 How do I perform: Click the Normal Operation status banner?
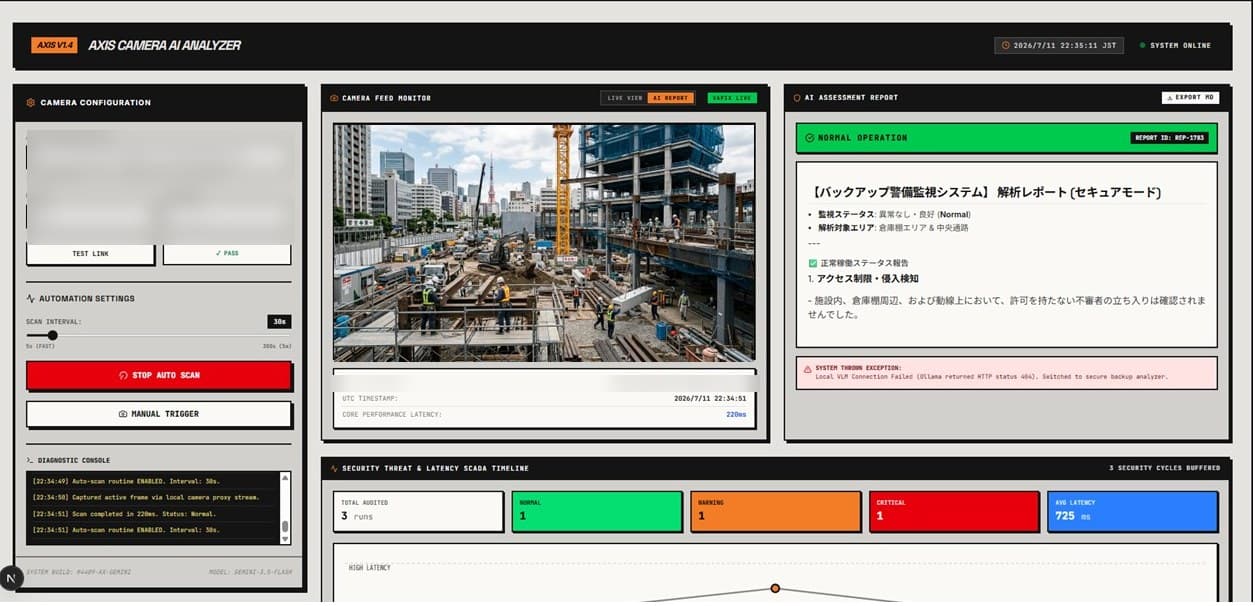1006,138
